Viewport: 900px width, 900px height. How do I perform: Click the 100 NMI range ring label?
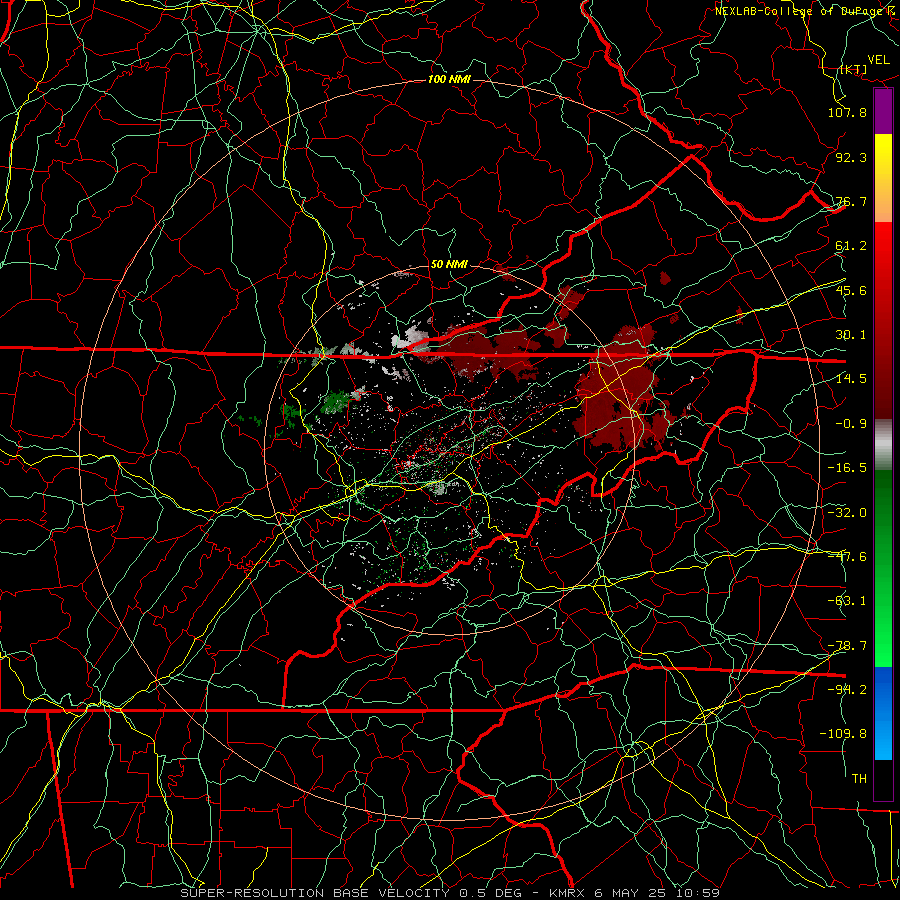pyautogui.click(x=449, y=79)
